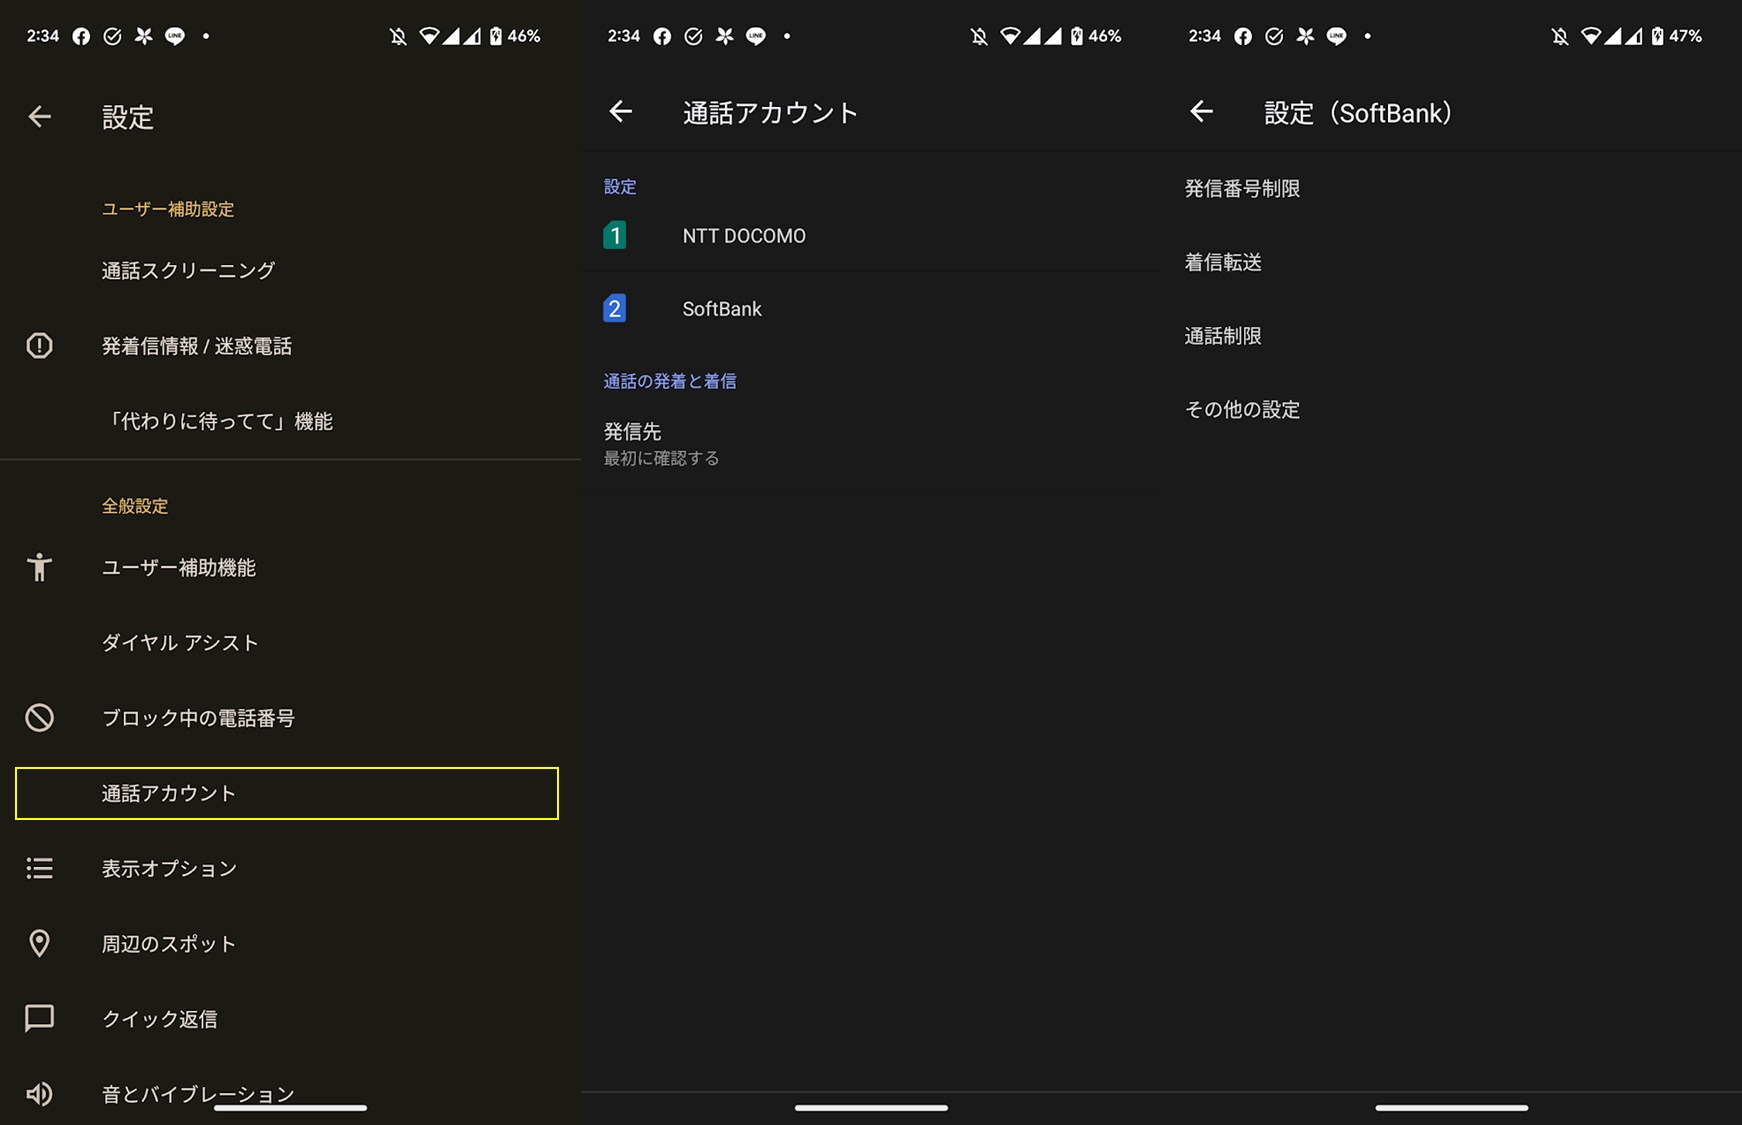Open ブロック中の電話番号 setting
1742x1125 pixels.
coord(290,718)
